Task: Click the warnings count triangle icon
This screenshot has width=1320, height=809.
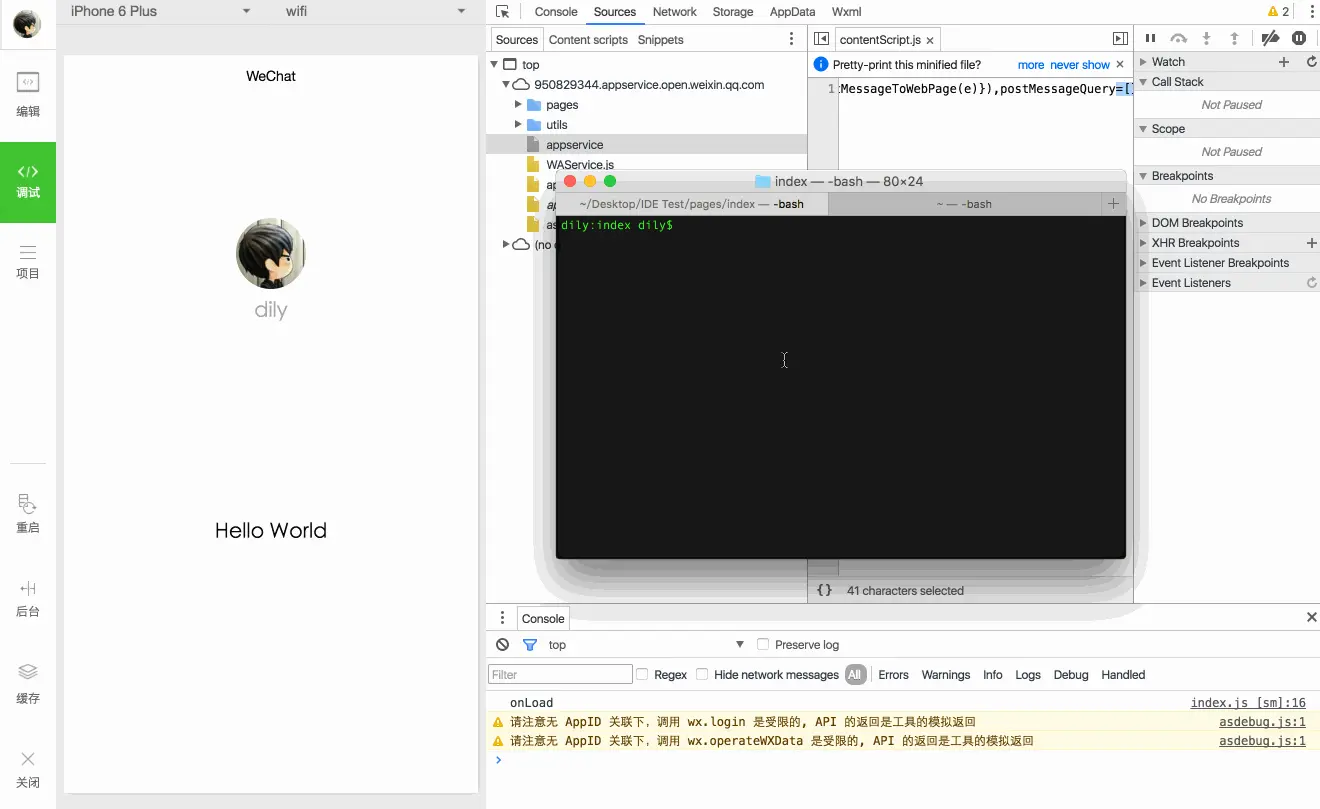Action: 1273,12
